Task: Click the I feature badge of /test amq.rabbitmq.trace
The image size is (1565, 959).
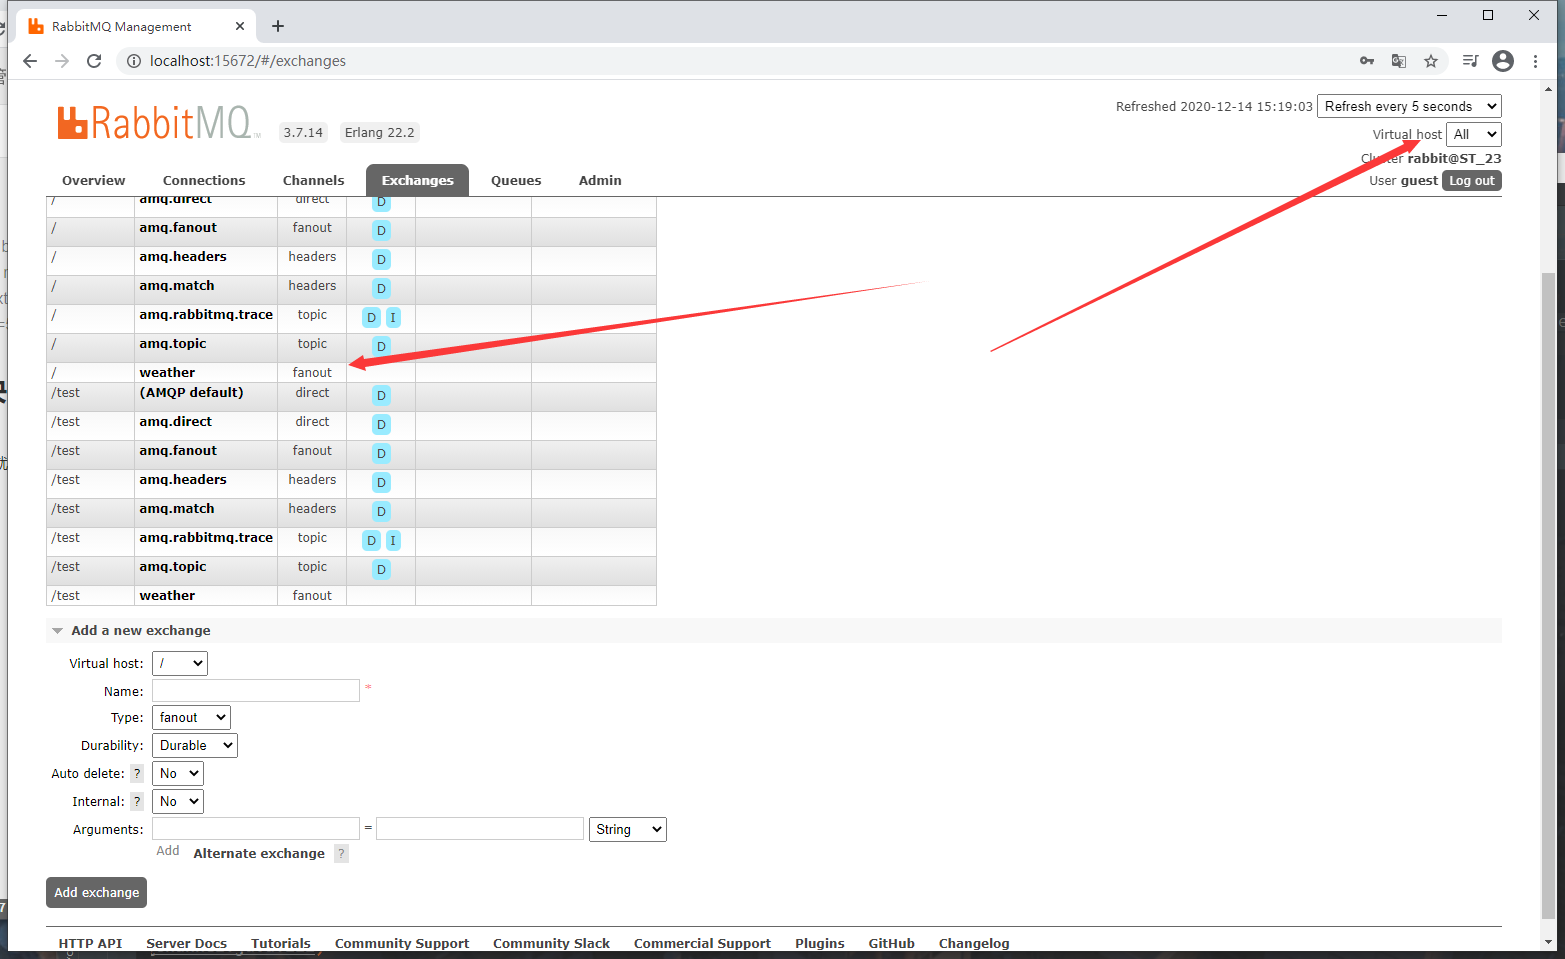Action: coord(393,540)
